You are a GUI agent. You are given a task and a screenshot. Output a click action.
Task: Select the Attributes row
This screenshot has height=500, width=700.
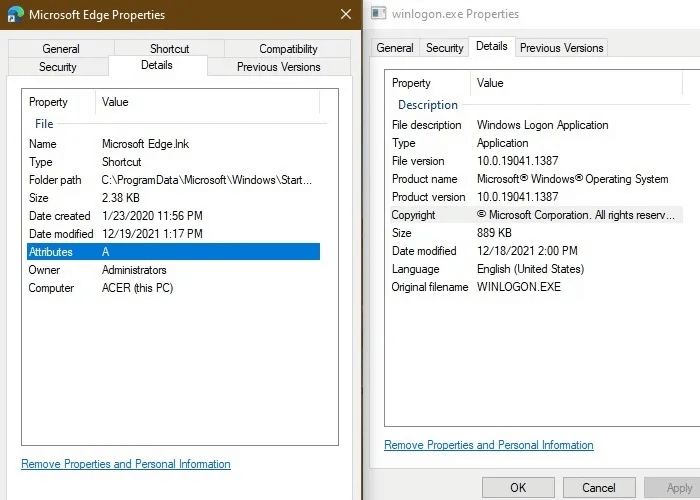[173, 252]
